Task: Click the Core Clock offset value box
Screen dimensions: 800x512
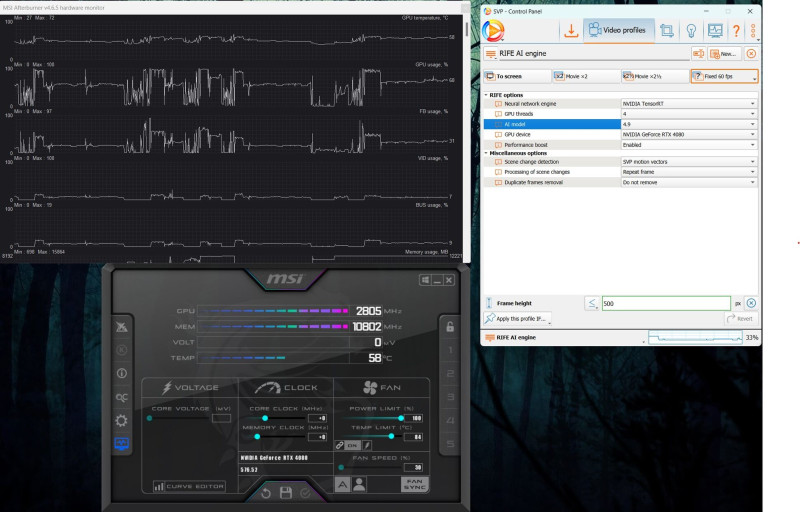Action: click(x=317, y=418)
